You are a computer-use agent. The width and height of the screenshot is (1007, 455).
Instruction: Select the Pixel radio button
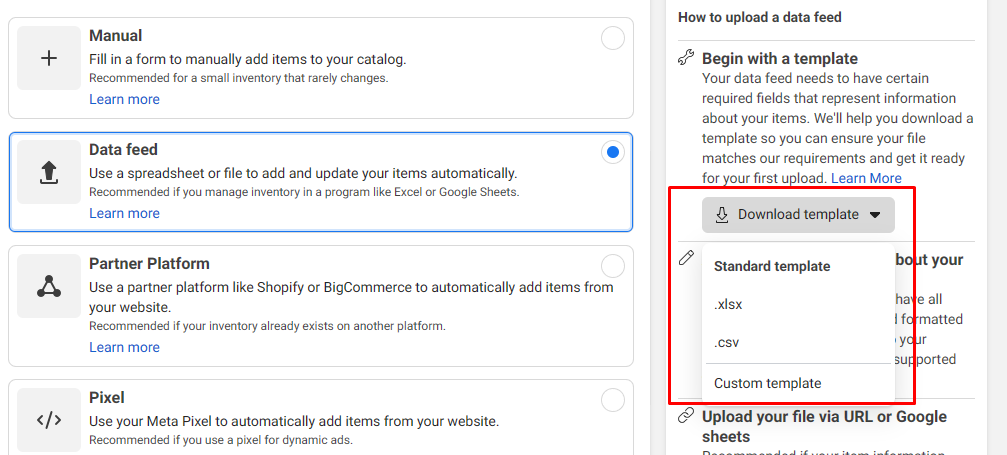[x=613, y=400]
